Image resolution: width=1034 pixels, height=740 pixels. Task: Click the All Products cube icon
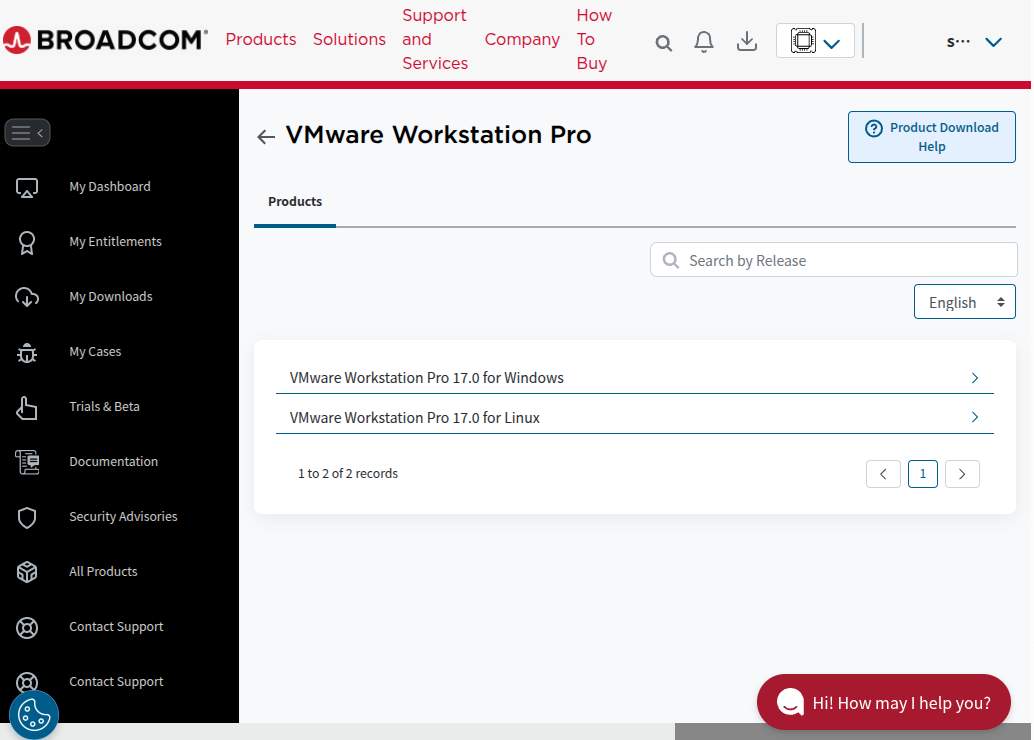tap(27, 572)
